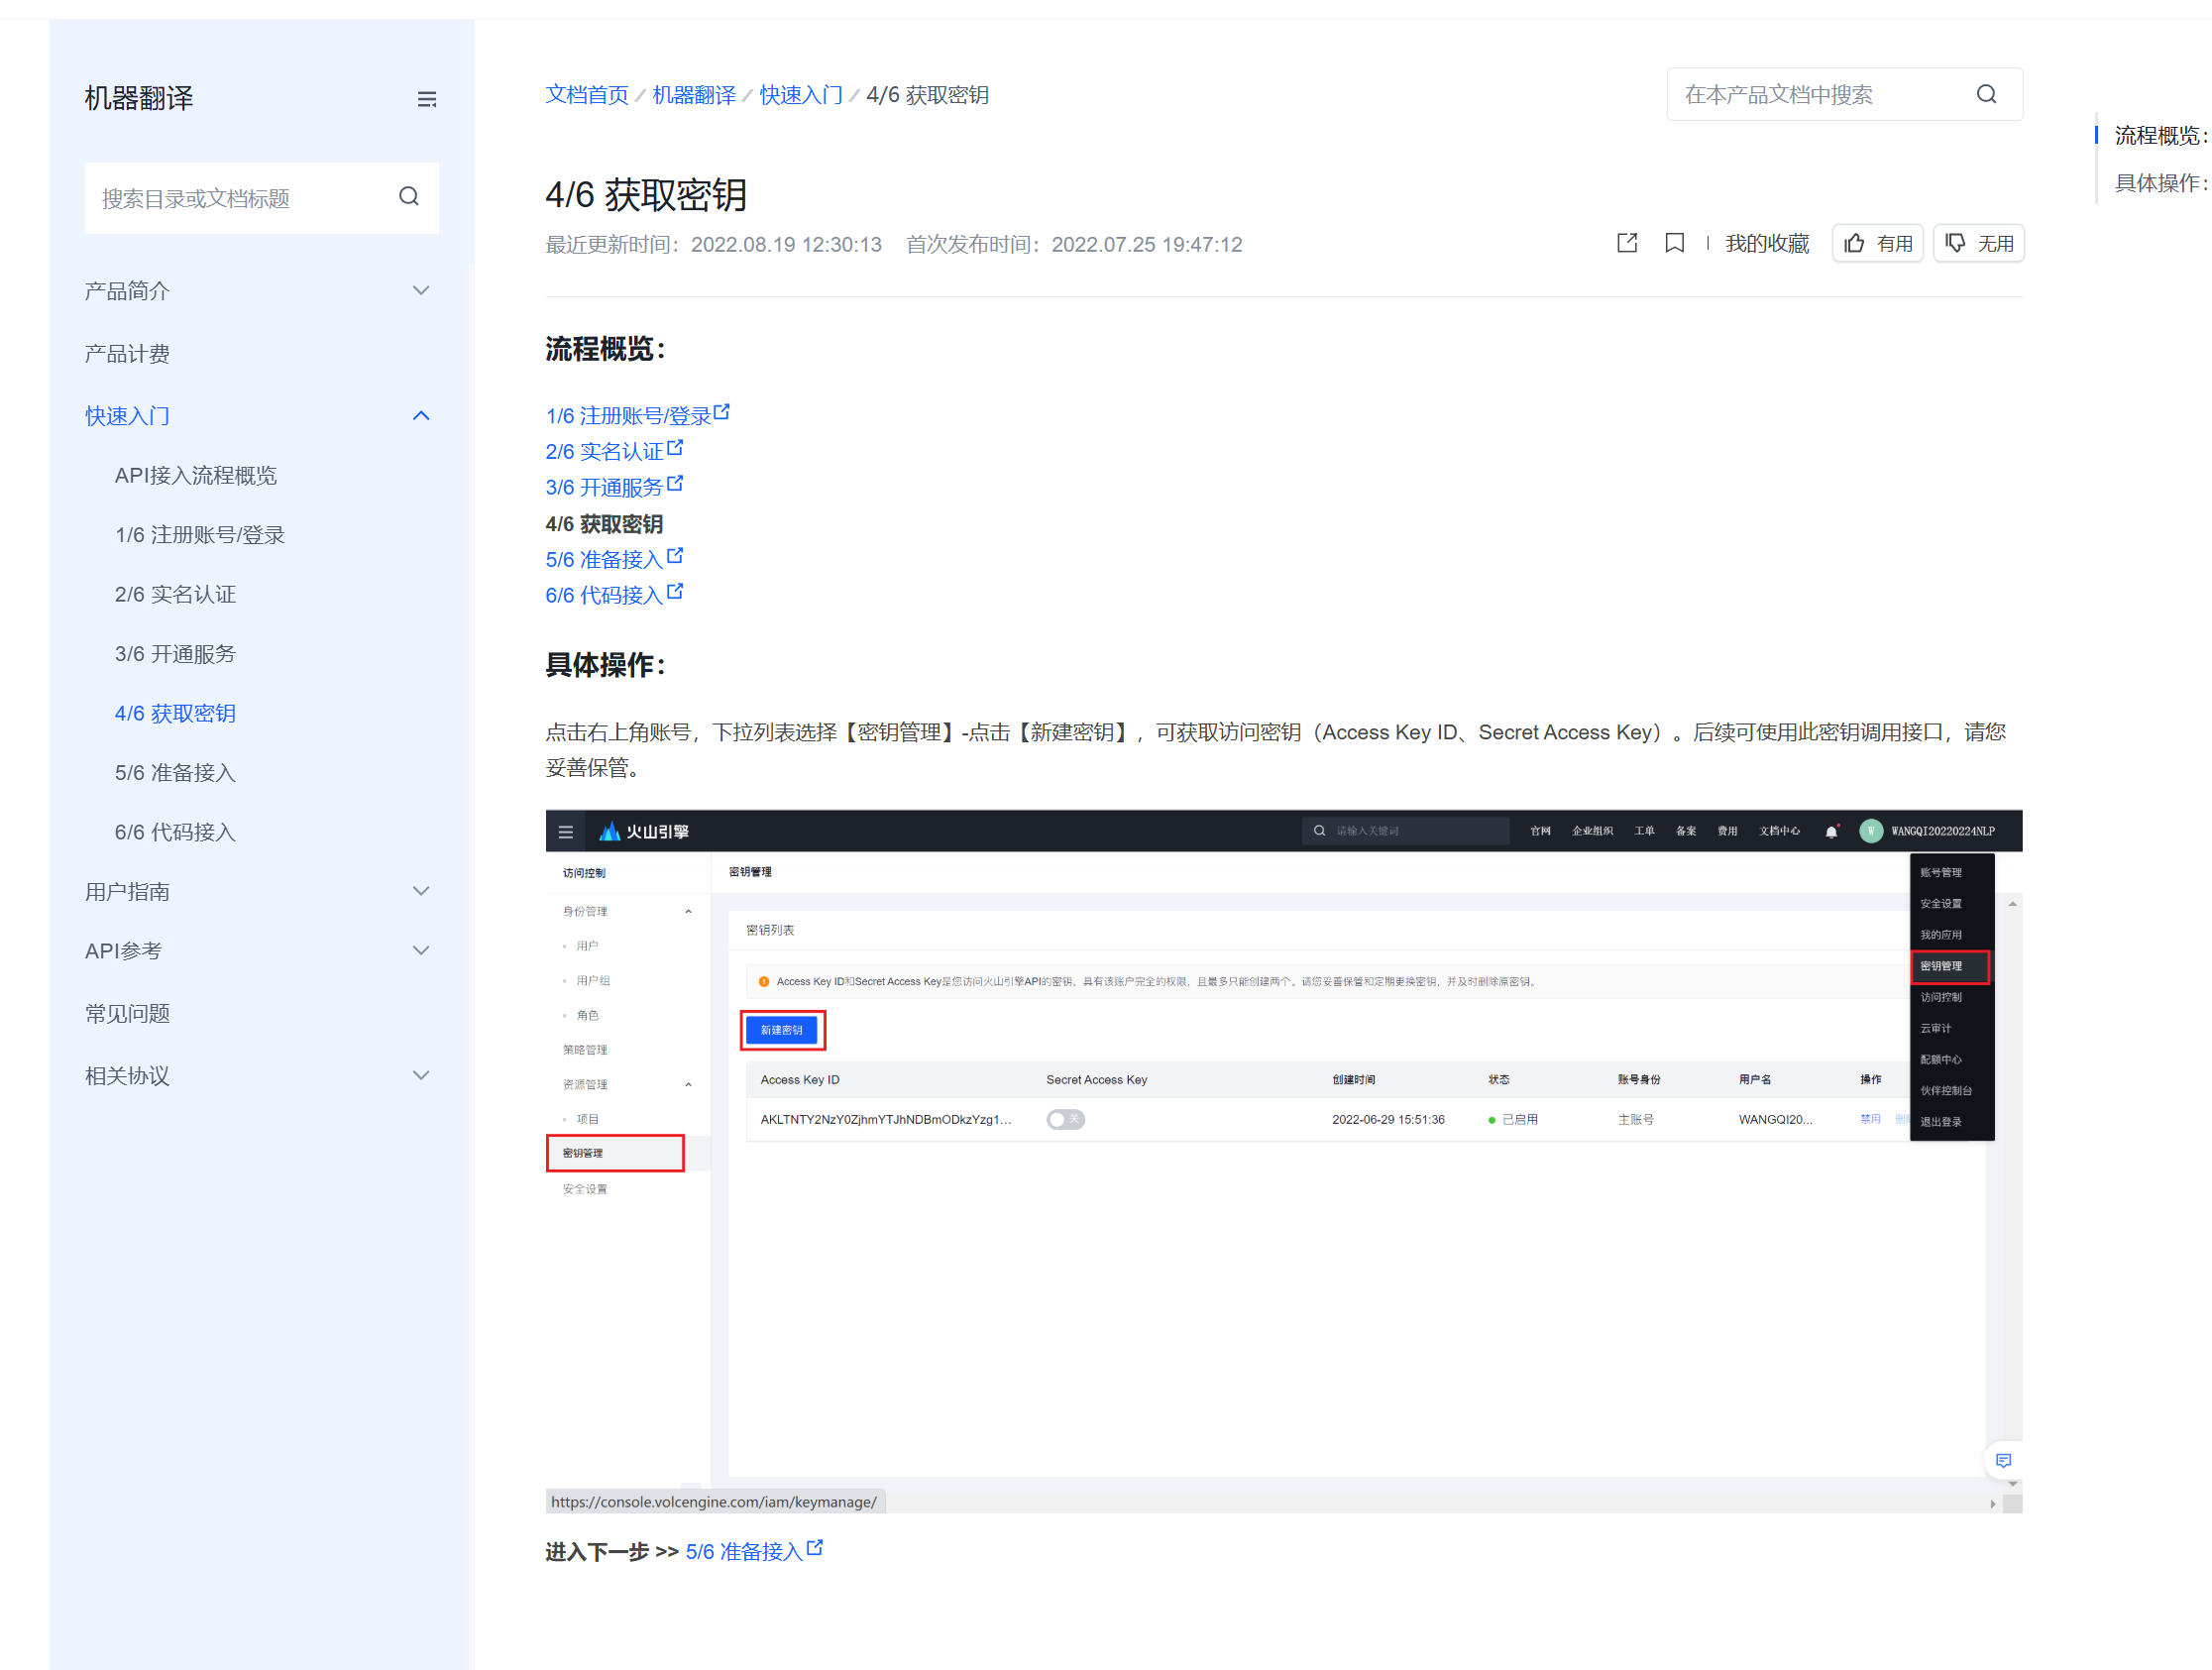Click the share/export icon beside bookmark
Screen dimensions: 2212x1670
[x=1626, y=243]
